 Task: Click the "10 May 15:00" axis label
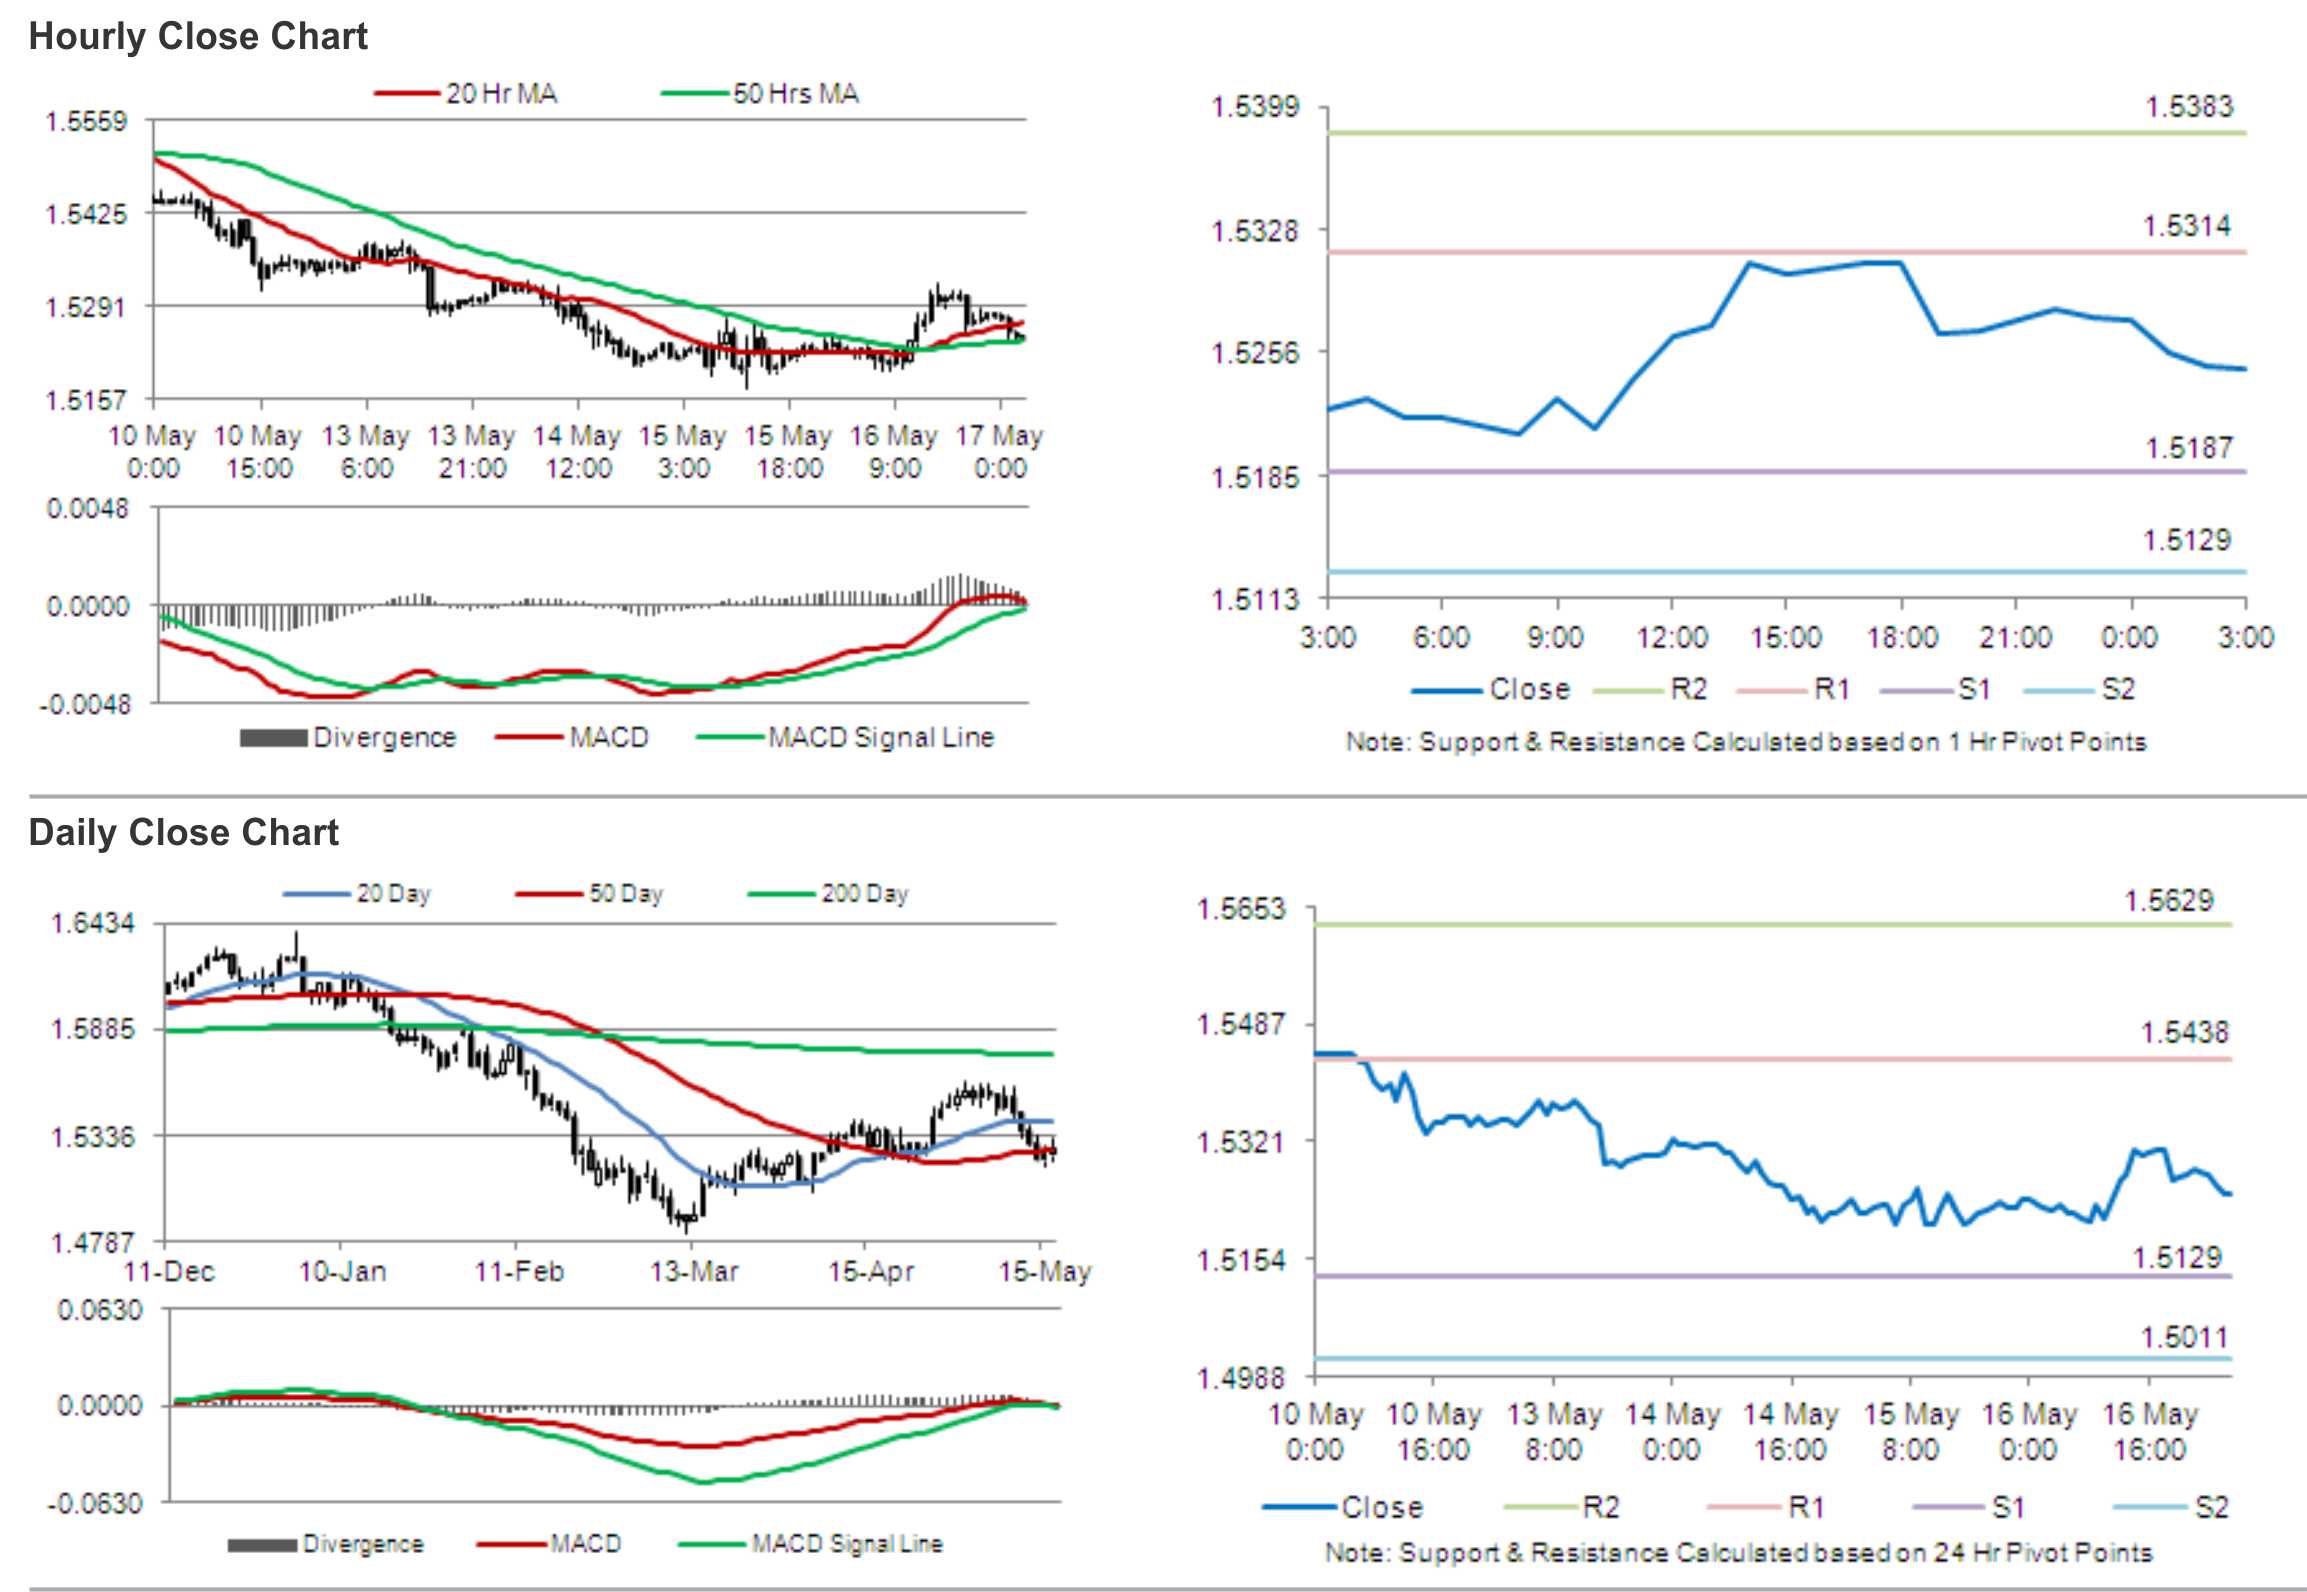[x=258, y=451]
